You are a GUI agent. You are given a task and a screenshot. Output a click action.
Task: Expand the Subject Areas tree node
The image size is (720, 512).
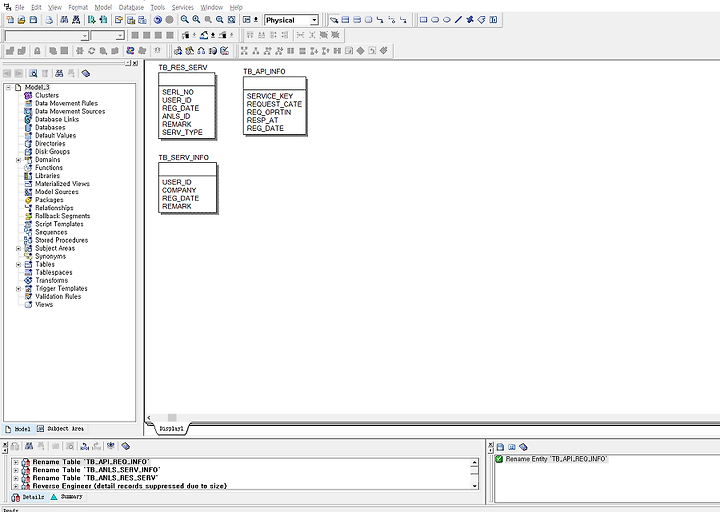(19, 248)
